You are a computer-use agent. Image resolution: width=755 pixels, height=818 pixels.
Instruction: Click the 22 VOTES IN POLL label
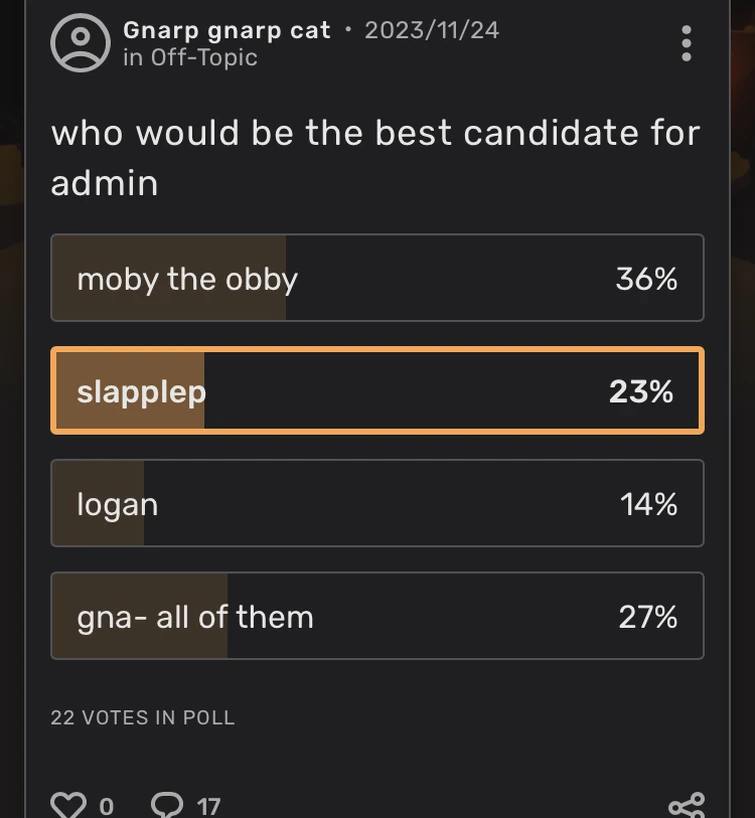click(x=143, y=717)
